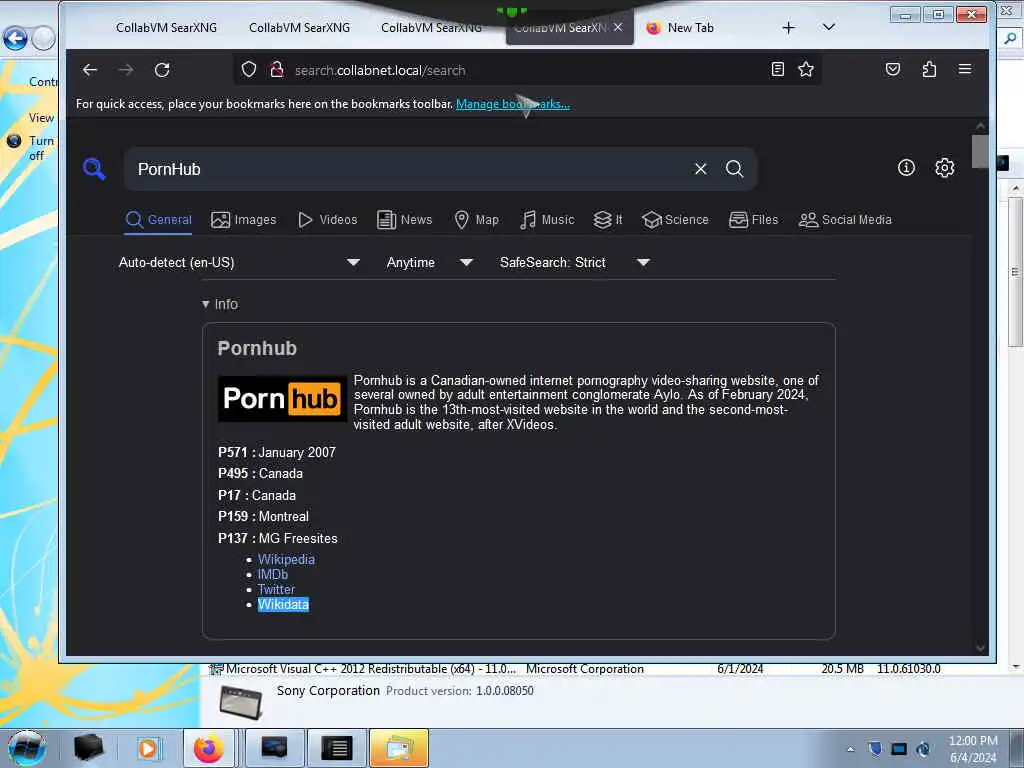Viewport: 1024px width, 768px height.
Task: Open the media player taskbar icon
Action: pyautogui.click(x=148, y=748)
